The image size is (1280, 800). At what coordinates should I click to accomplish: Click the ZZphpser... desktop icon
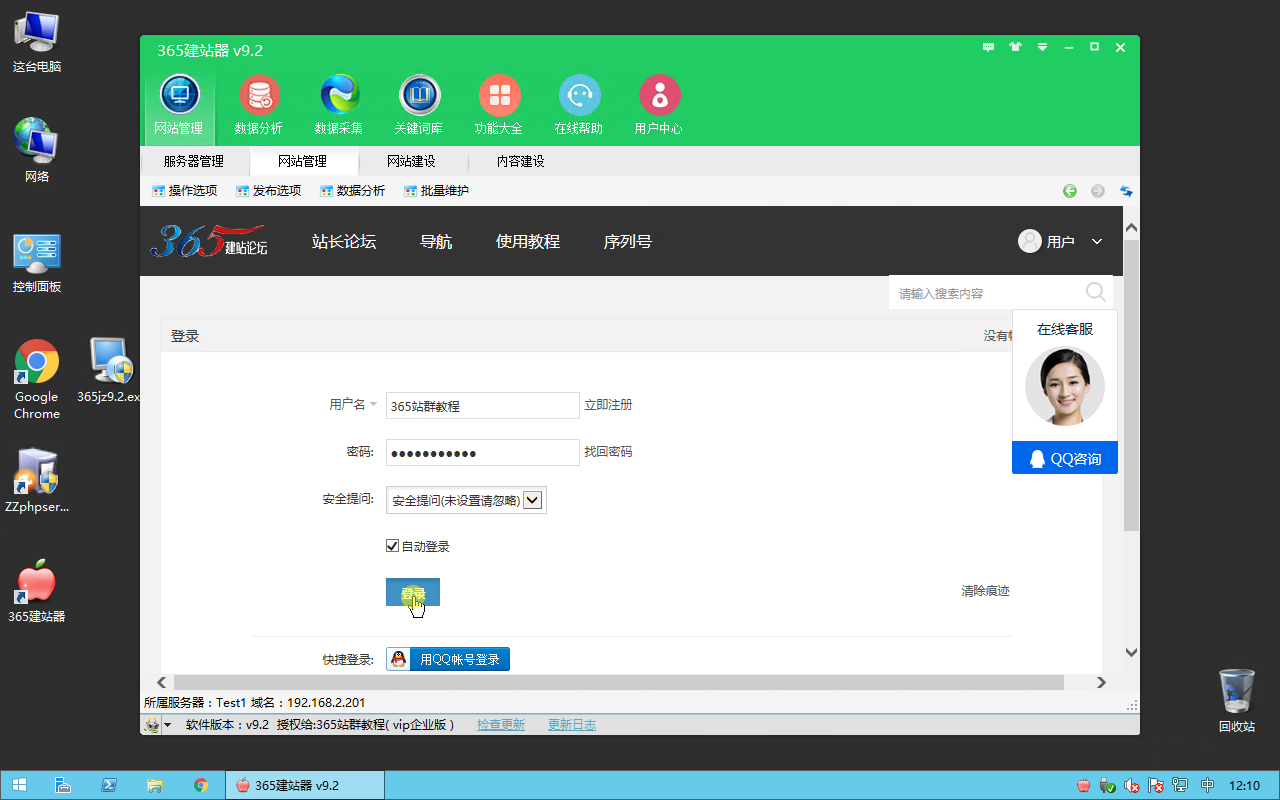click(37, 480)
